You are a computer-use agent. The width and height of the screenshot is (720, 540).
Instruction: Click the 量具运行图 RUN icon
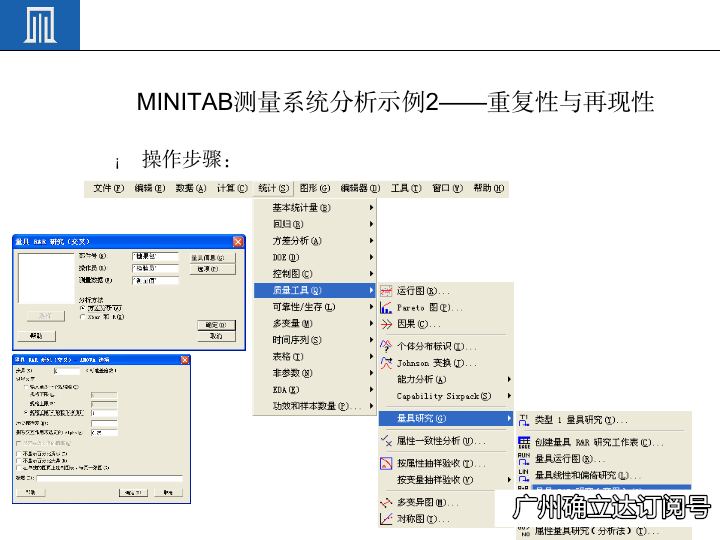pyautogui.click(x=524, y=458)
